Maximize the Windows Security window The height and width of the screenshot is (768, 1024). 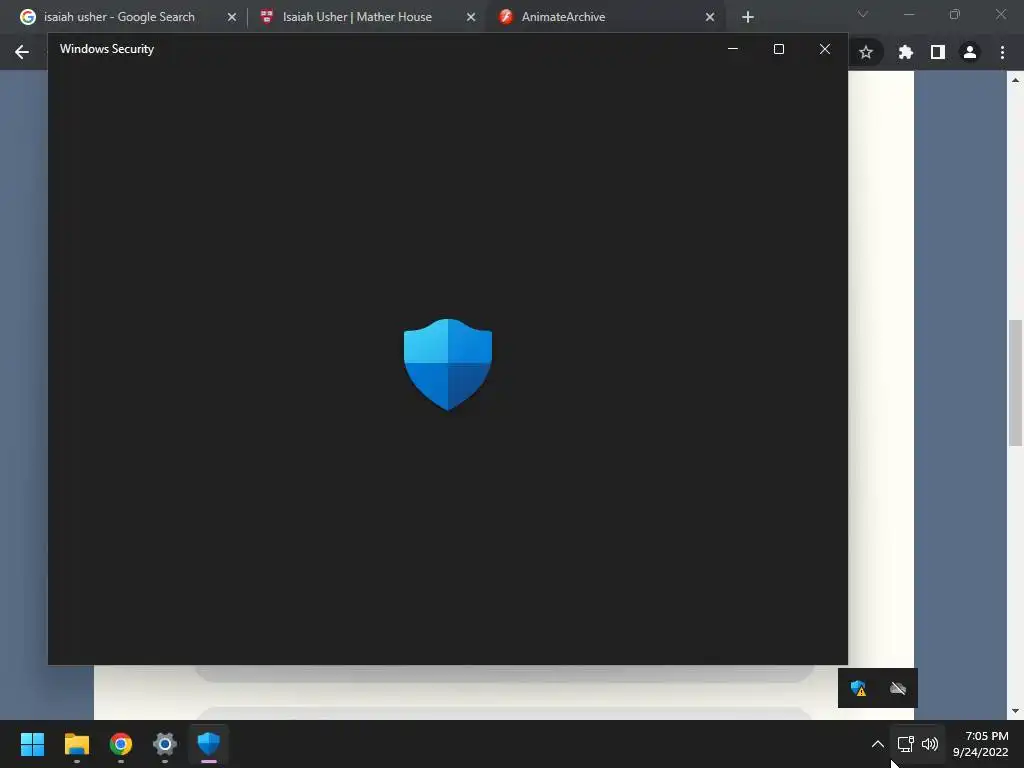[x=778, y=49]
